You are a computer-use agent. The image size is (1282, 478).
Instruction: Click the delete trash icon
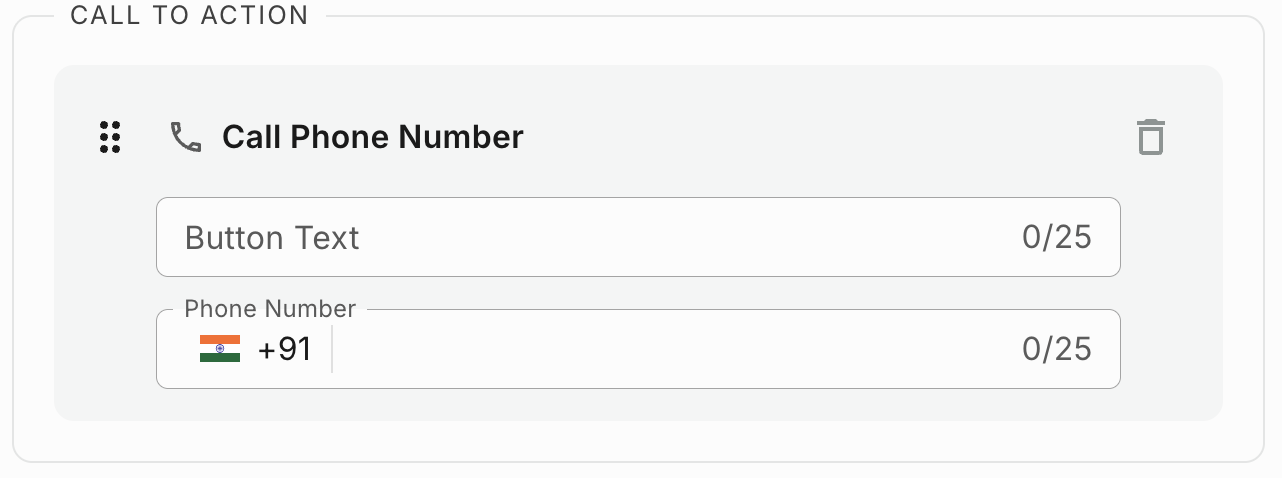(x=1151, y=137)
